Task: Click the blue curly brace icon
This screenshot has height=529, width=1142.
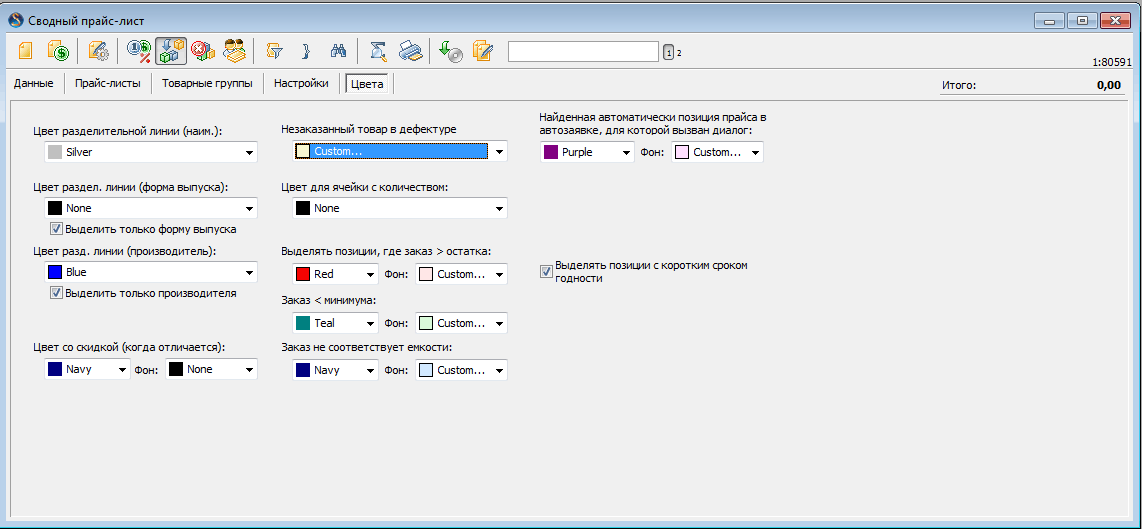Action: click(x=307, y=52)
